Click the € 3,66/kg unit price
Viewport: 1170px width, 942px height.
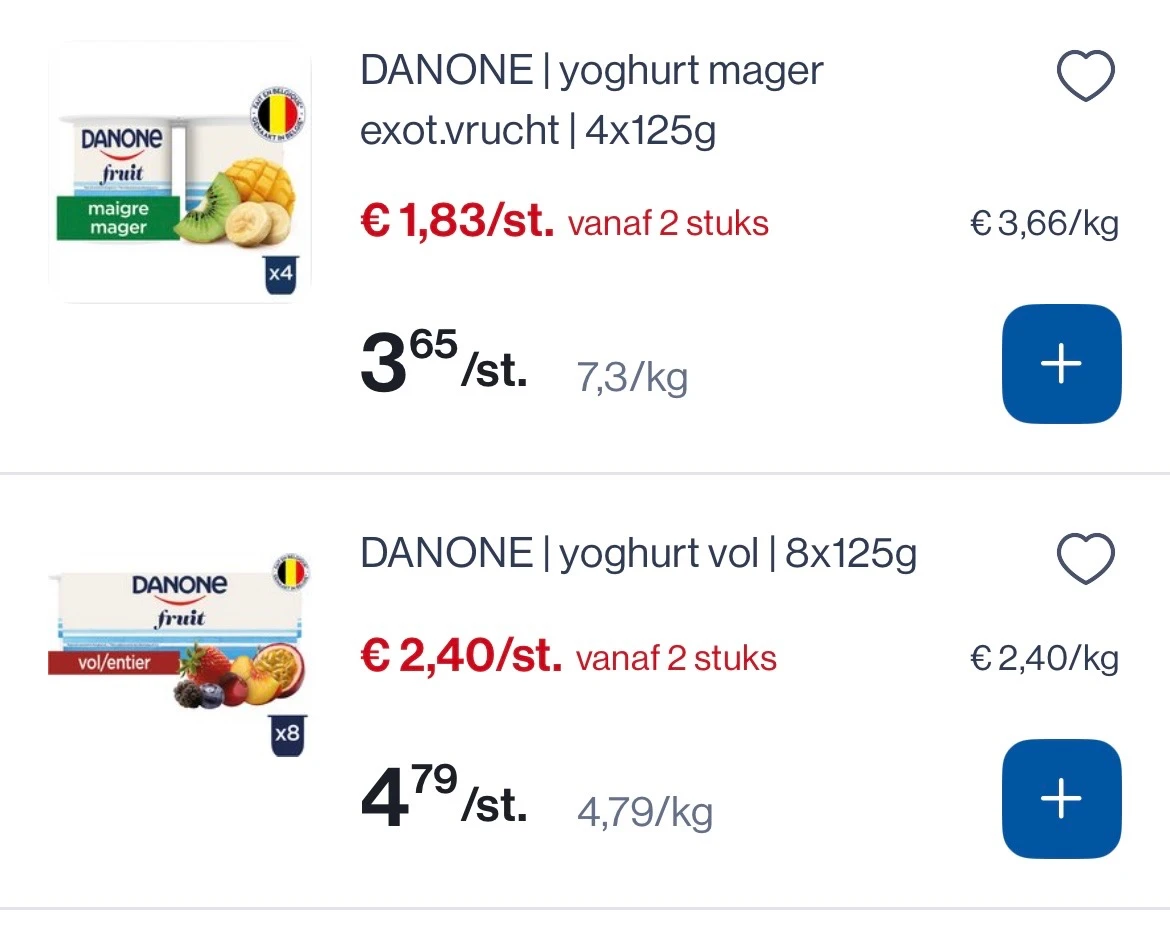click(x=1043, y=223)
